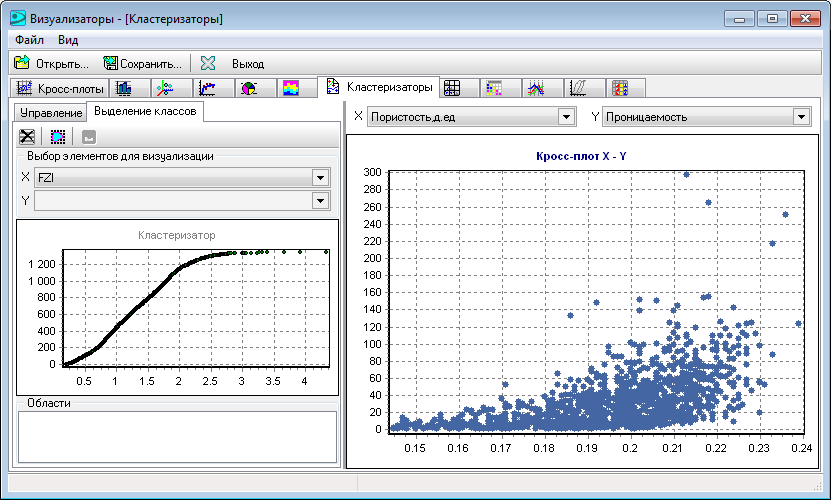
Task: Click the 1 200 axis label on cluster chart
Action: pyautogui.click(x=42, y=264)
